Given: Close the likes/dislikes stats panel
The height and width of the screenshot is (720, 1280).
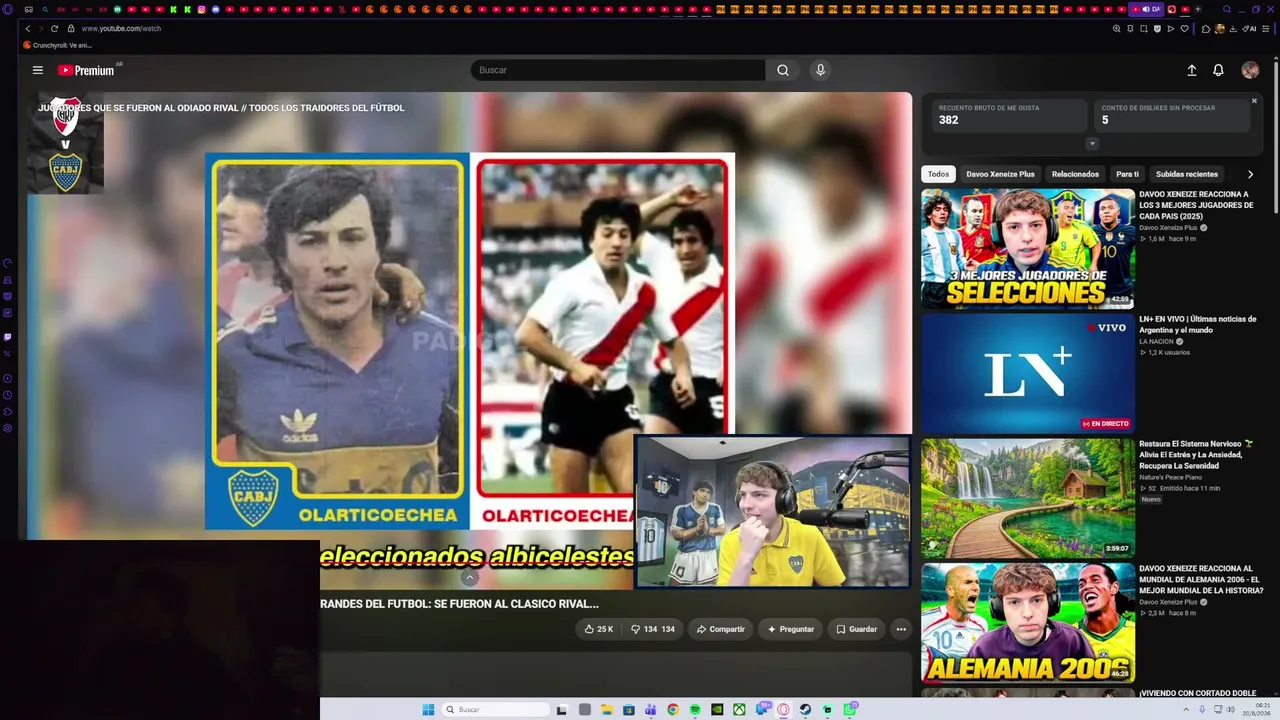Looking at the screenshot, I should click(x=1254, y=101).
